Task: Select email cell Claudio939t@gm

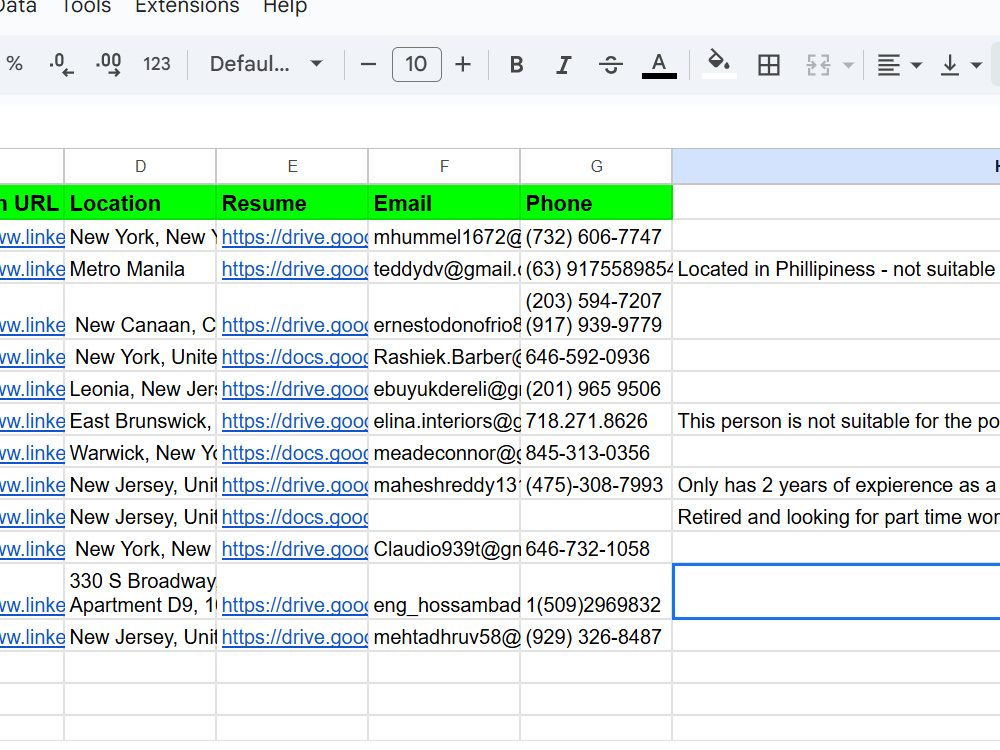Action: pos(444,549)
